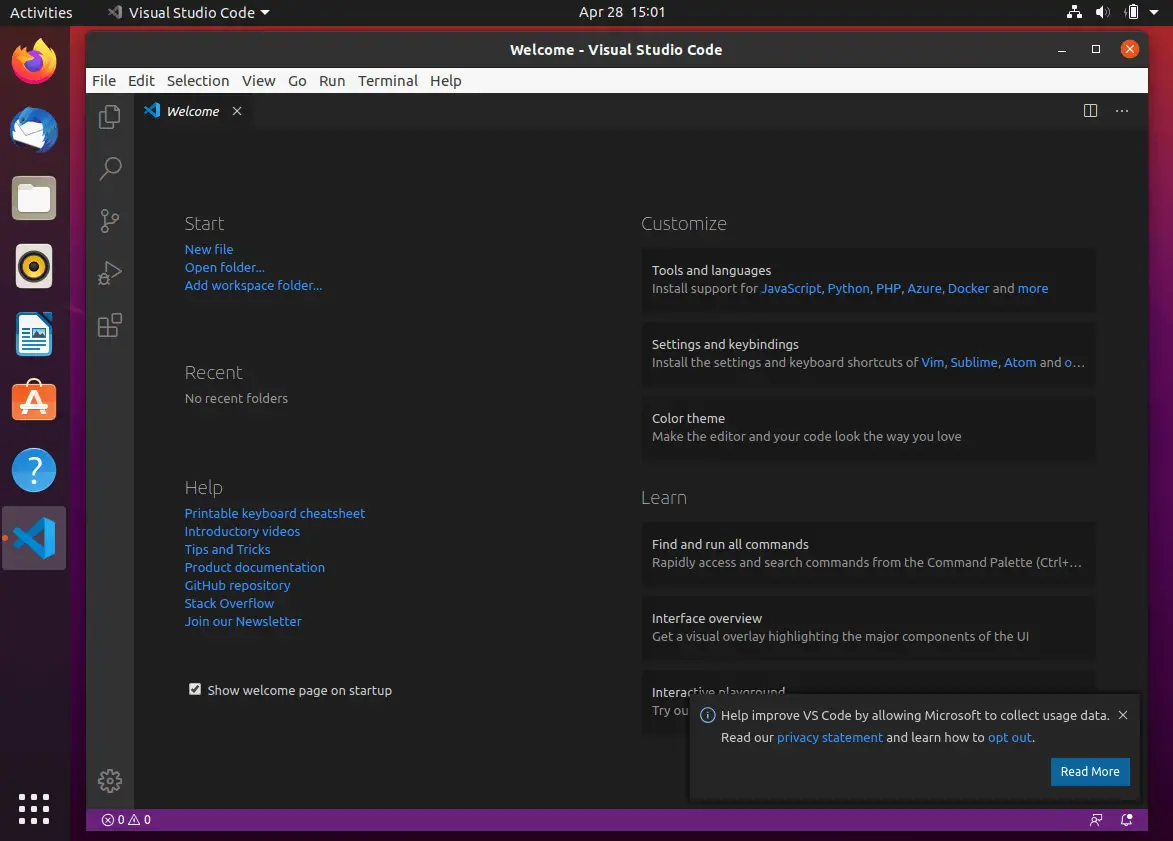Open the editor More Actions ellipsis menu
Viewport: 1173px width, 841px height.
point(1122,111)
